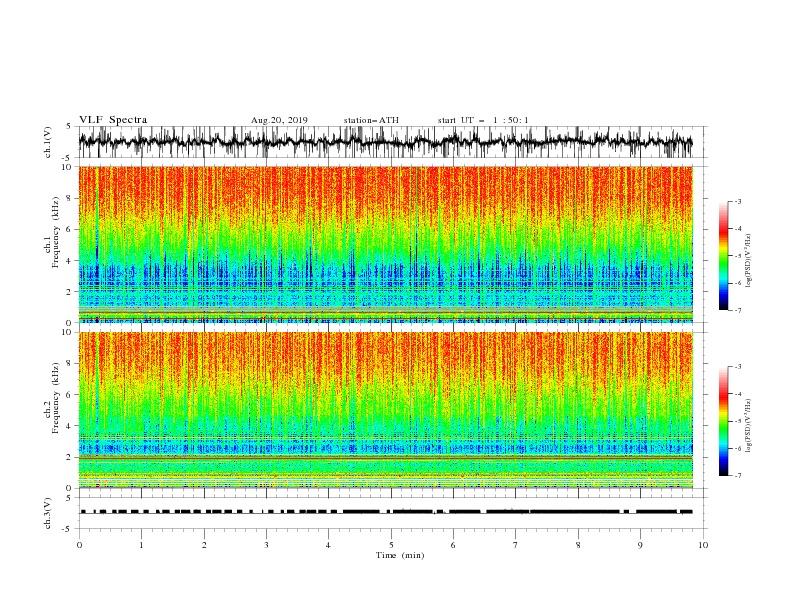Click the ch.1 spectrogram panel
This screenshot has width=792, height=612.
coord(386,244)
